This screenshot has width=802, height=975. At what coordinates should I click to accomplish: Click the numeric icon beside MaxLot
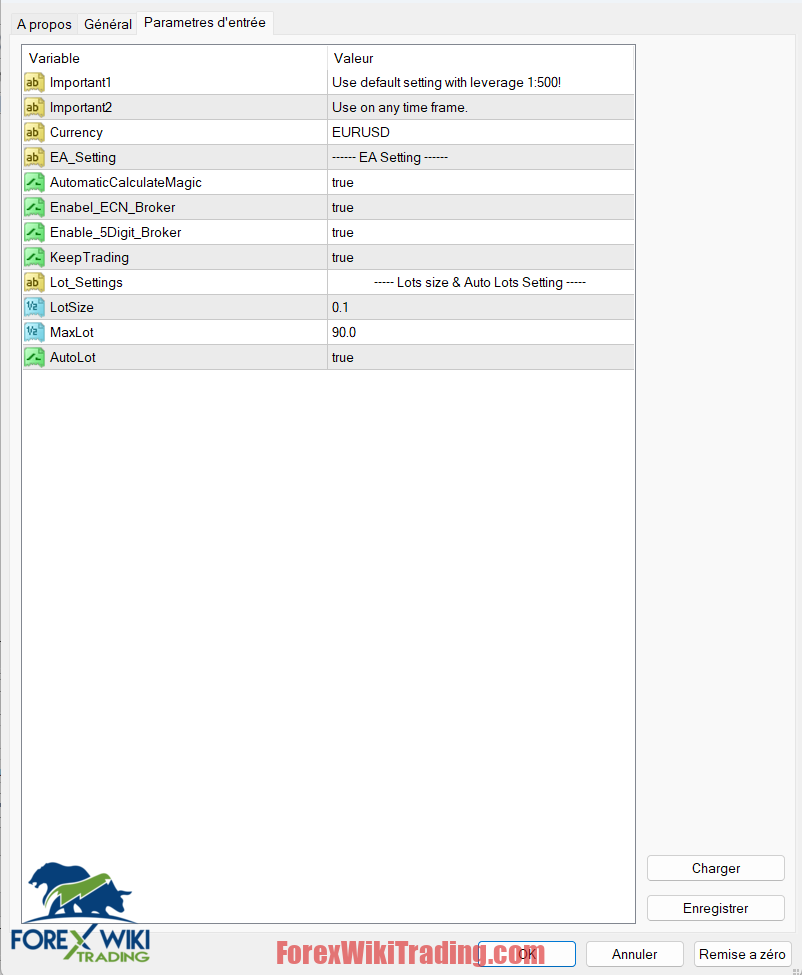(x=34, y=332)
